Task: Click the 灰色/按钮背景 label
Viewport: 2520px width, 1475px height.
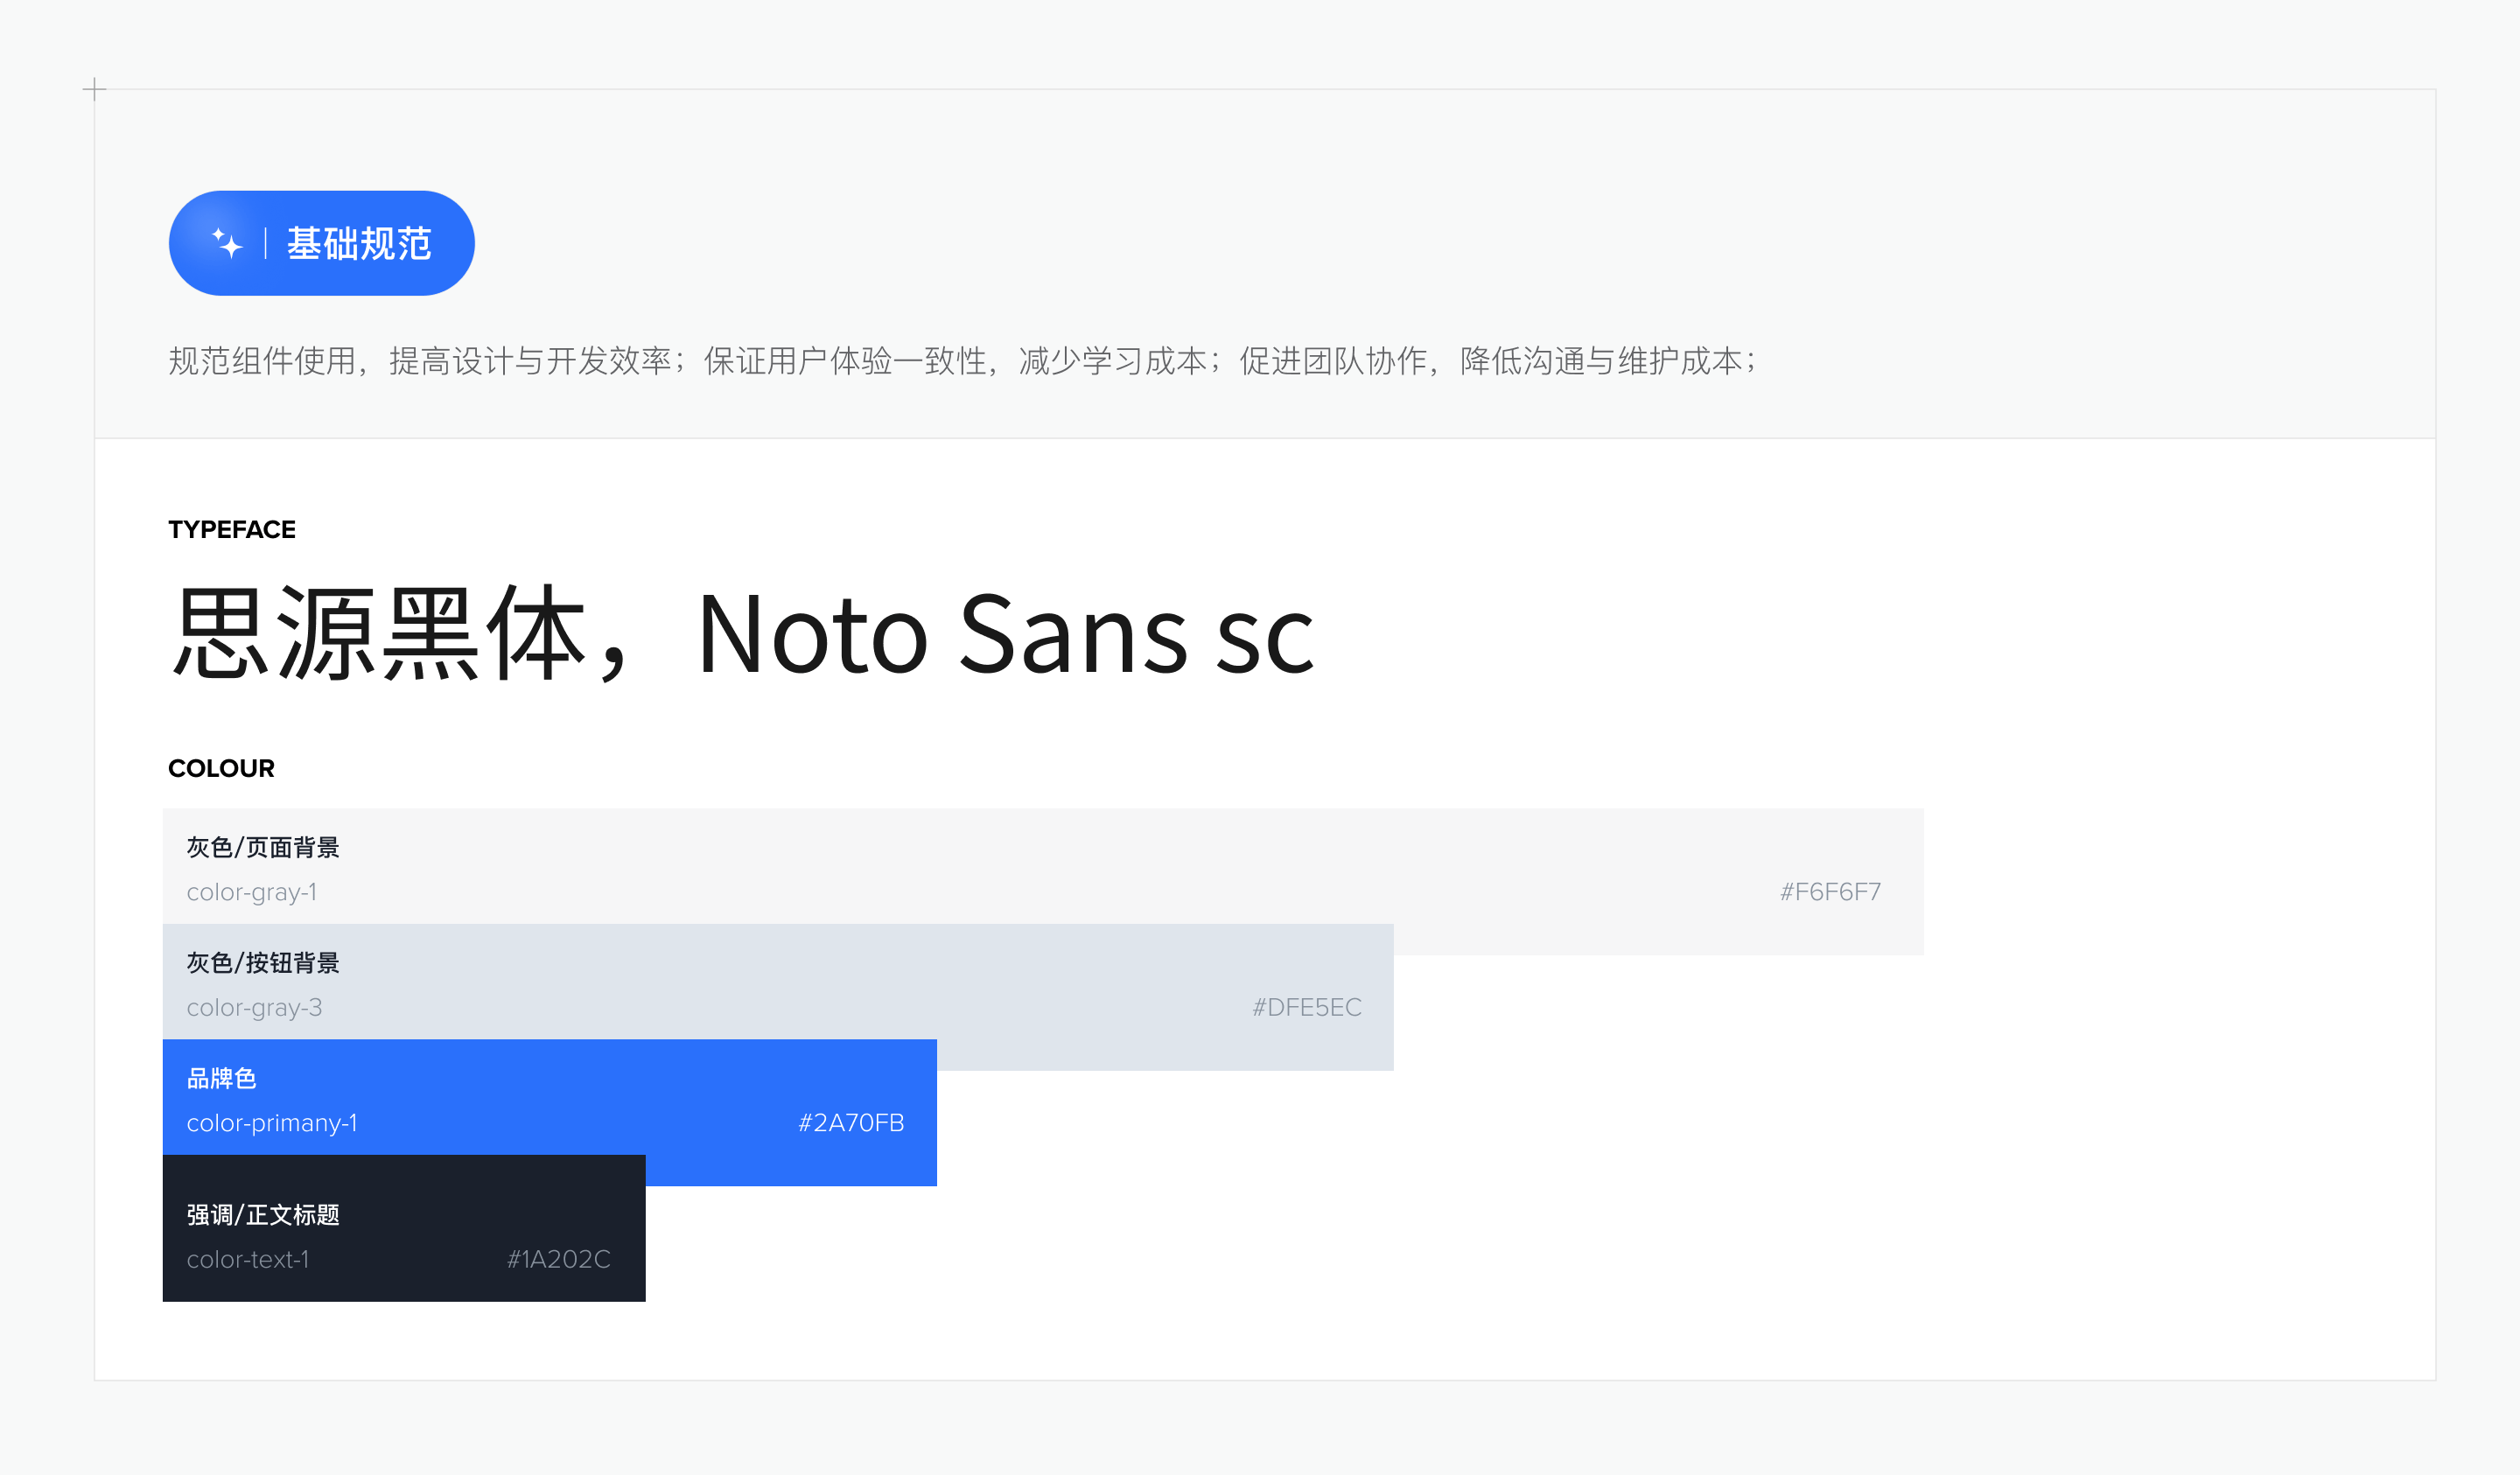Action: (262, 962)
